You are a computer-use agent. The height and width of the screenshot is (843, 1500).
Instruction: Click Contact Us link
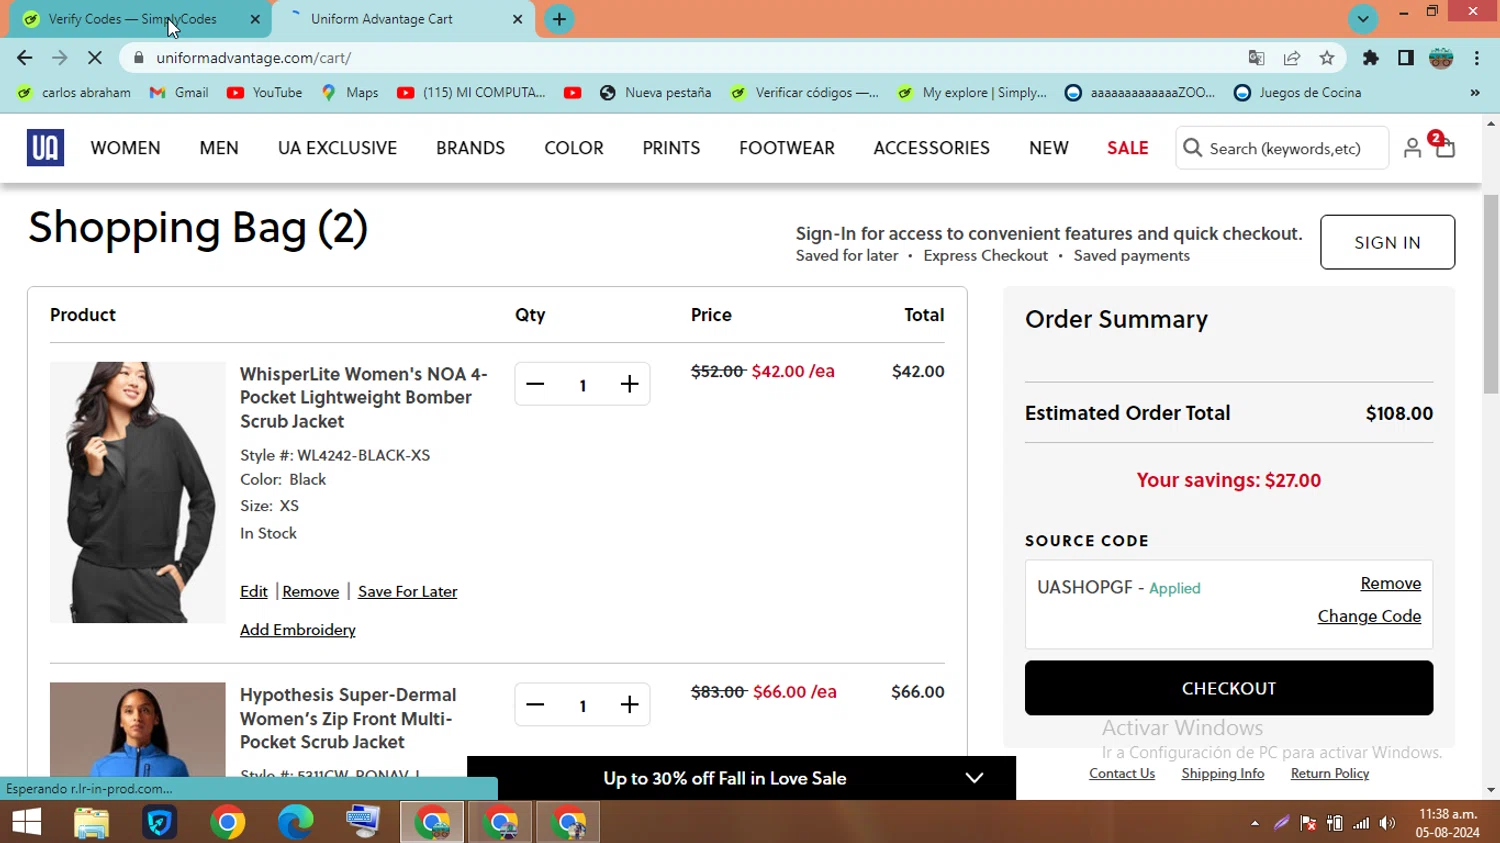click(x=1122, y=773)
